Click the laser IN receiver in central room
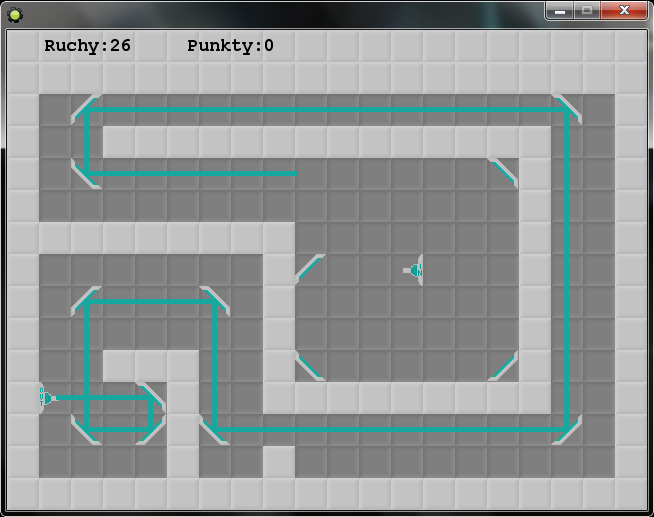Image resolution: width=654 pixels, height=517 pixels. point(415,270)
